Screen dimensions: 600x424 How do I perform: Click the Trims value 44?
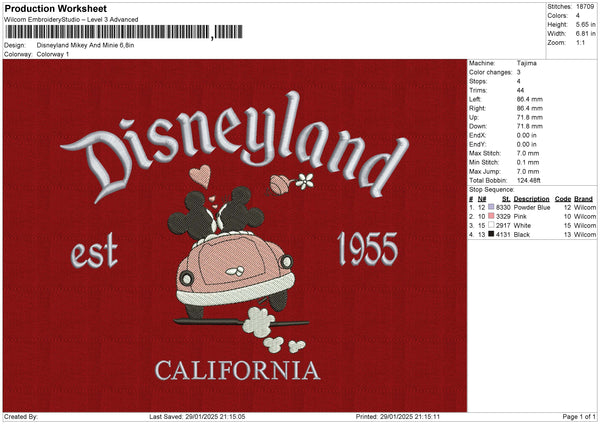click(x=520, y=90)
